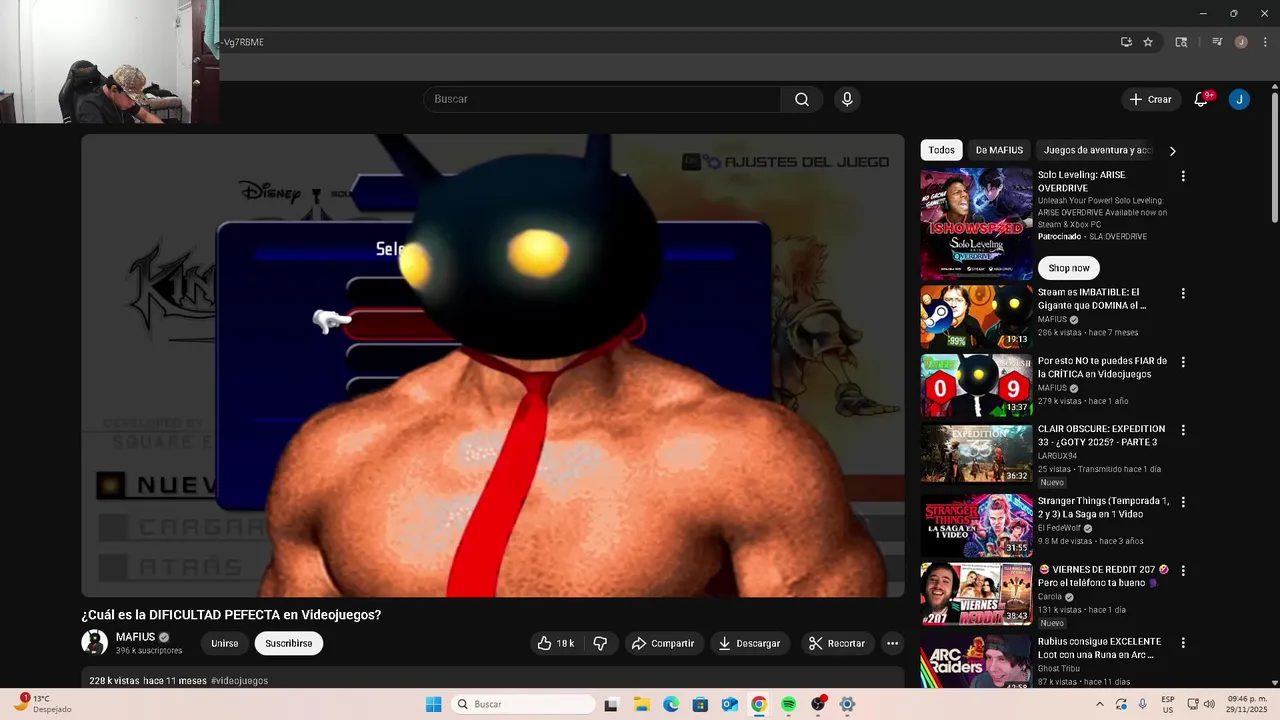Click the main video player
This screenshot has height=720, width=1280.
(x=493, y=366)
